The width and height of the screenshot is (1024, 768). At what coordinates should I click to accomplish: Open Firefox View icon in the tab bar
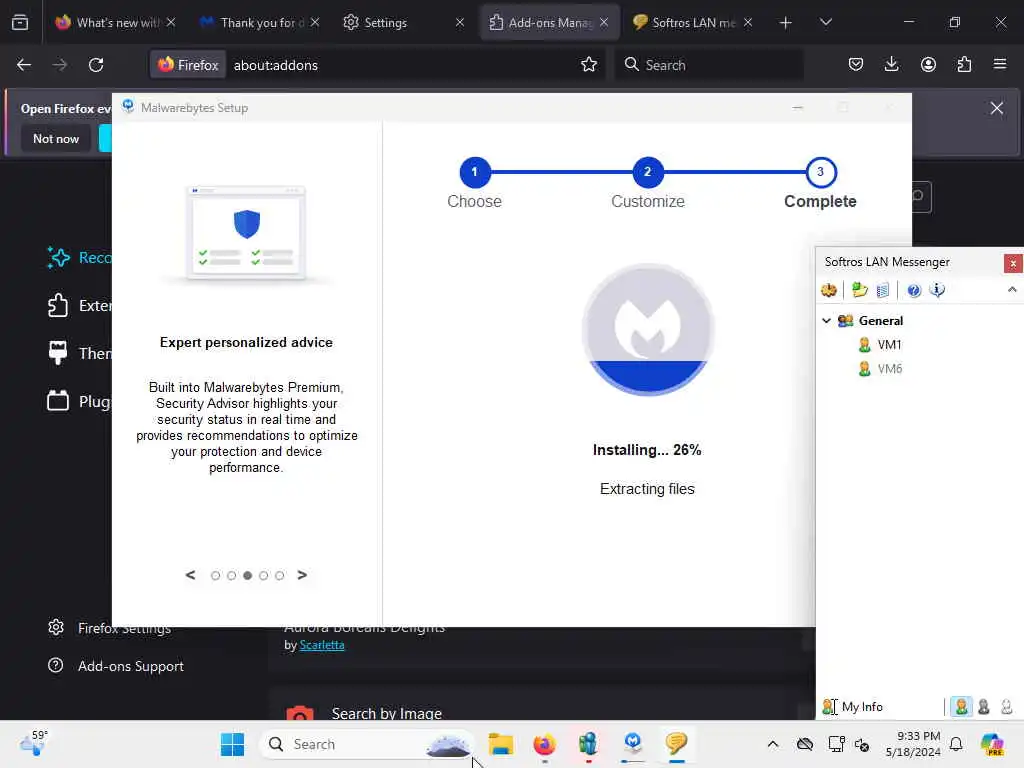tap(20, 23)
